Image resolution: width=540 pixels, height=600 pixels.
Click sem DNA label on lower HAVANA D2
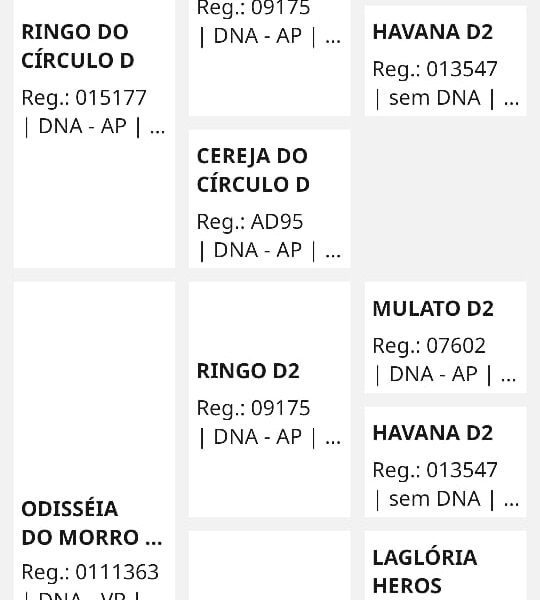pos(435,499)
